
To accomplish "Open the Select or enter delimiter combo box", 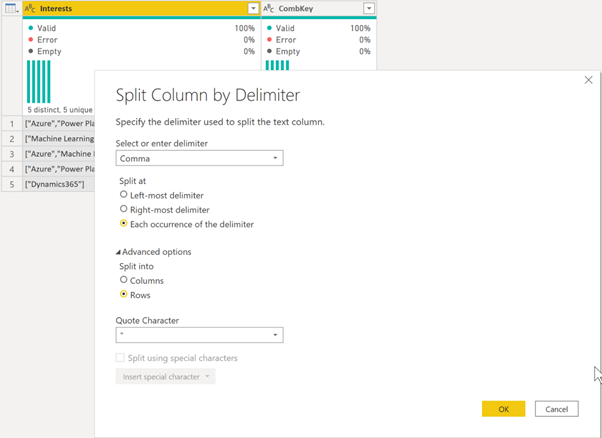I will [x=199, y=158].
